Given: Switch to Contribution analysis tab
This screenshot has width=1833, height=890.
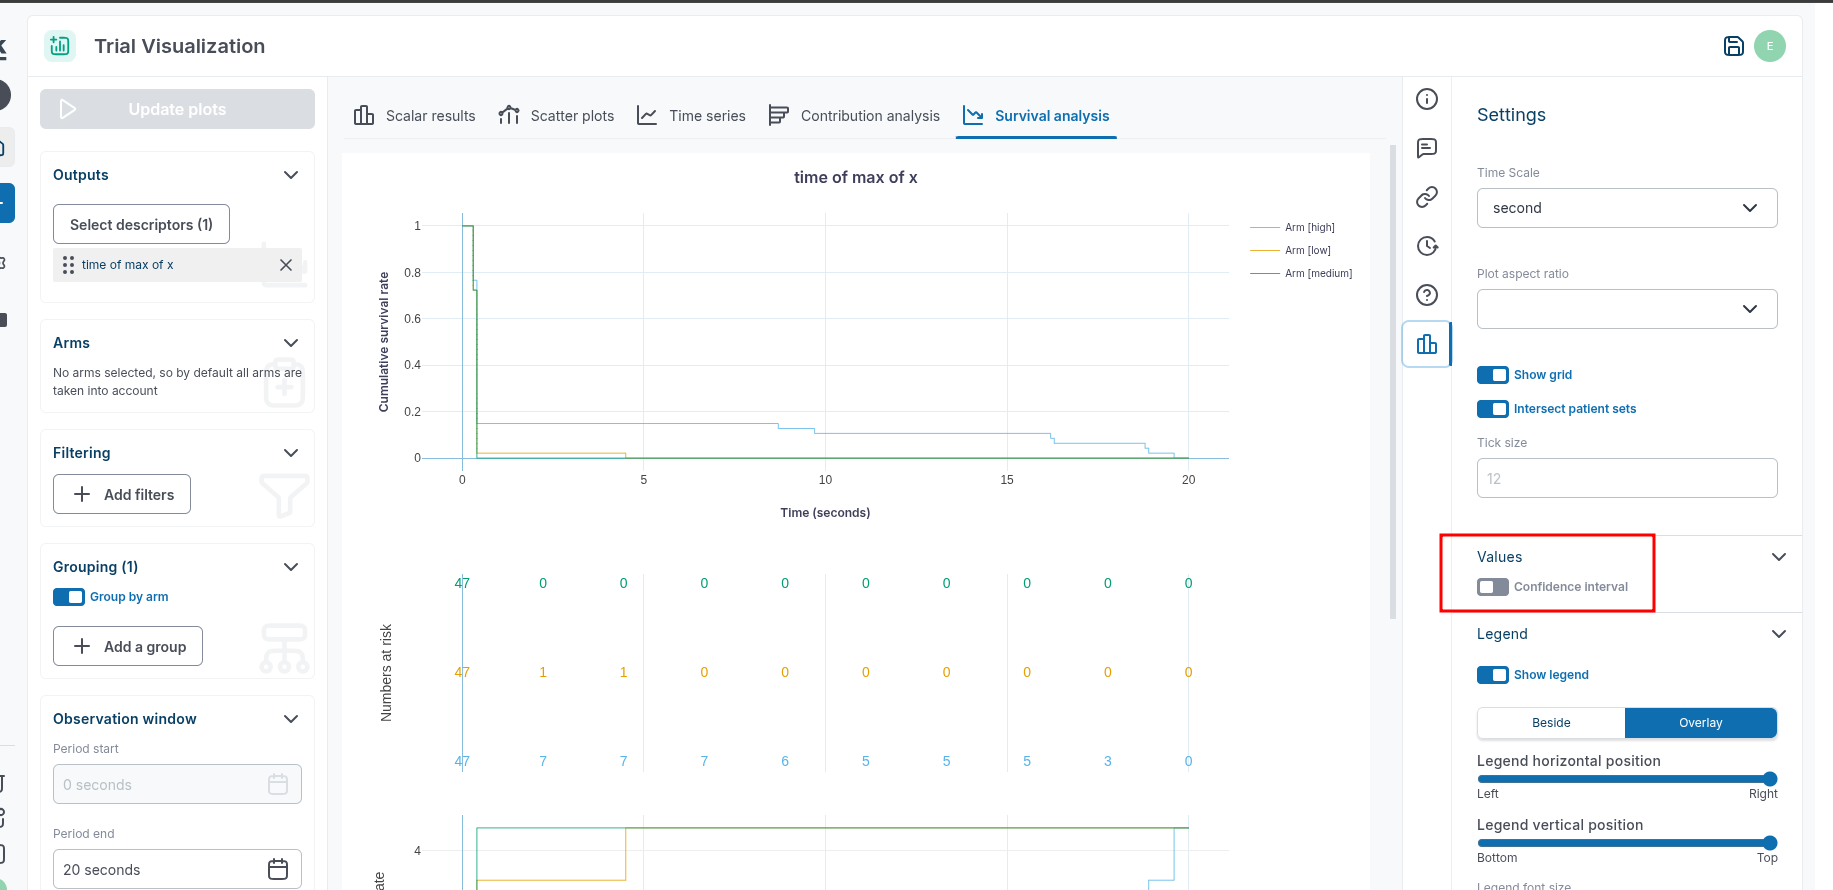Looking at the screenshot, I should pos(854,116).
